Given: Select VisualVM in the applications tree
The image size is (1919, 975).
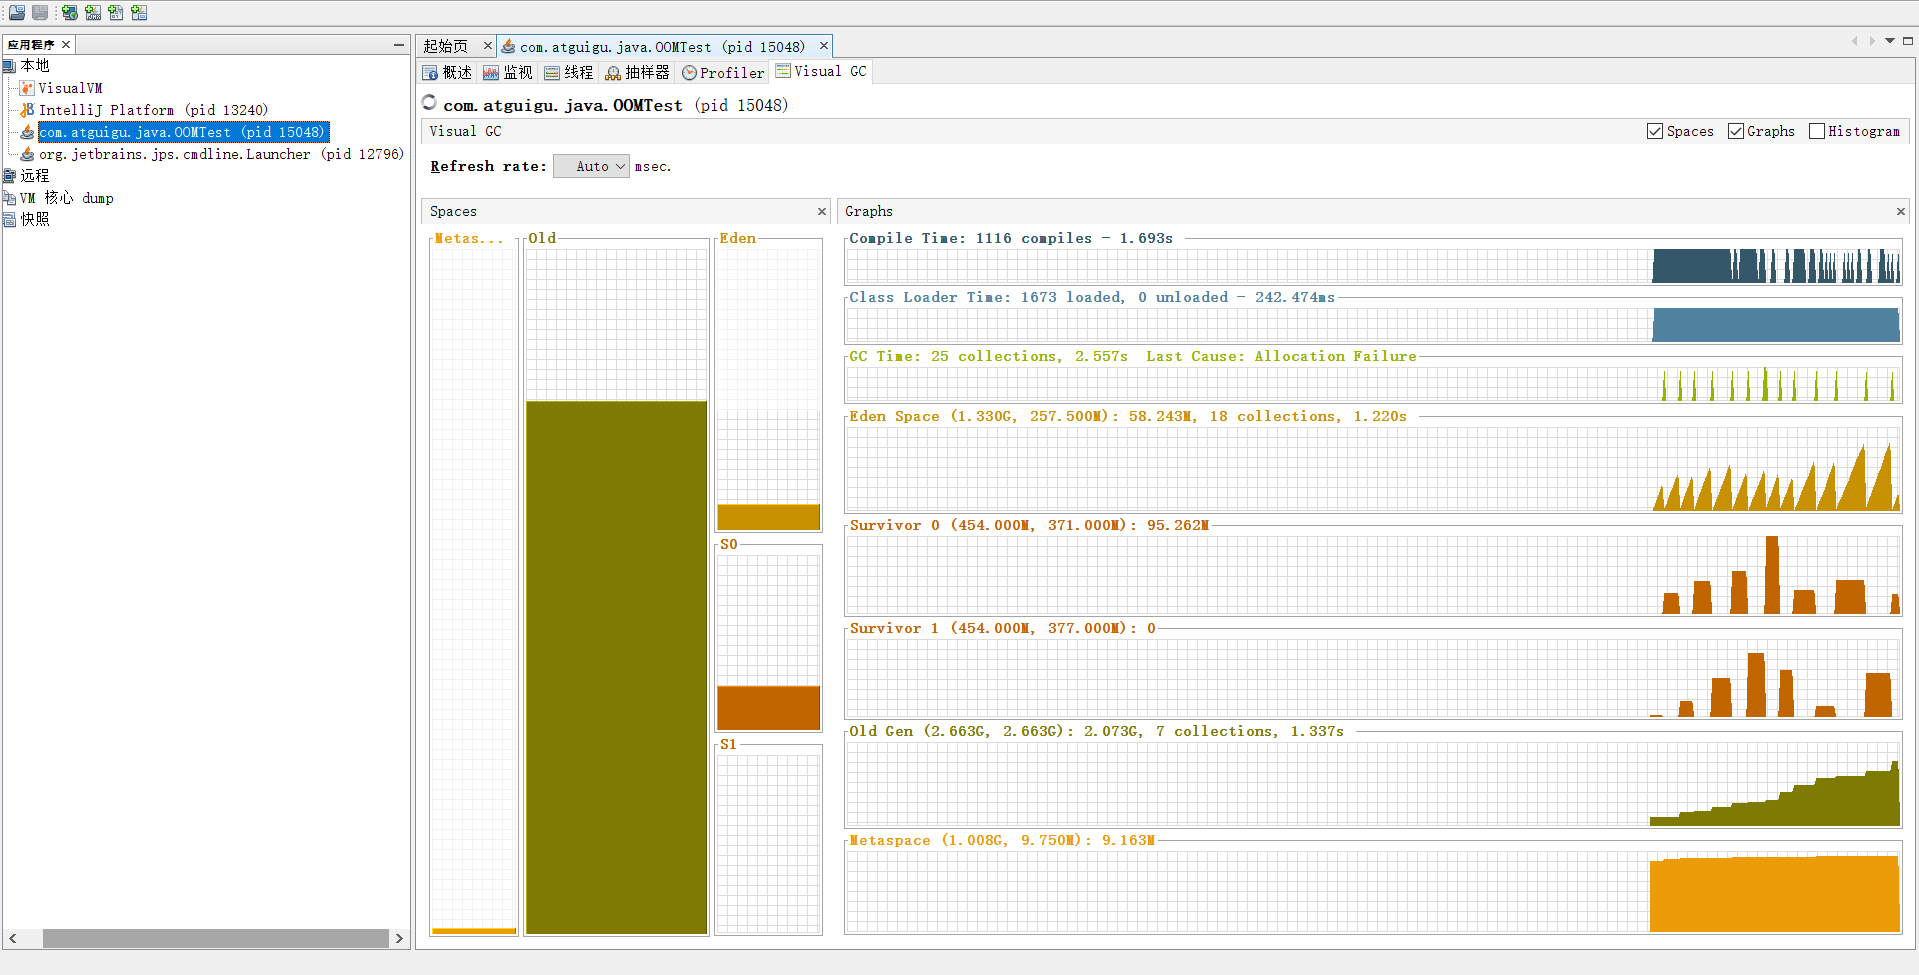Looking at the screenshot, I should click(x=70, y=88).
